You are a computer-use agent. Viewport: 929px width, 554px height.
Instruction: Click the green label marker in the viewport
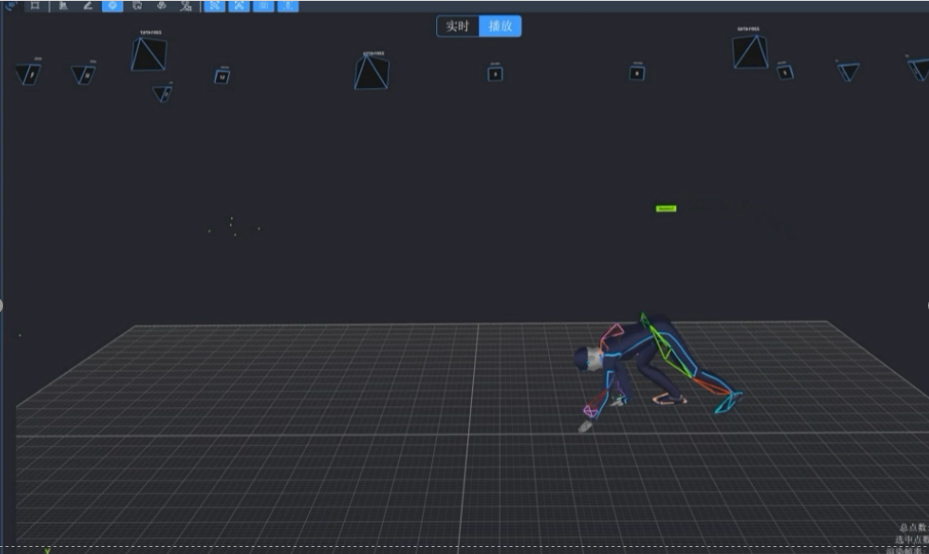(666, 209)
